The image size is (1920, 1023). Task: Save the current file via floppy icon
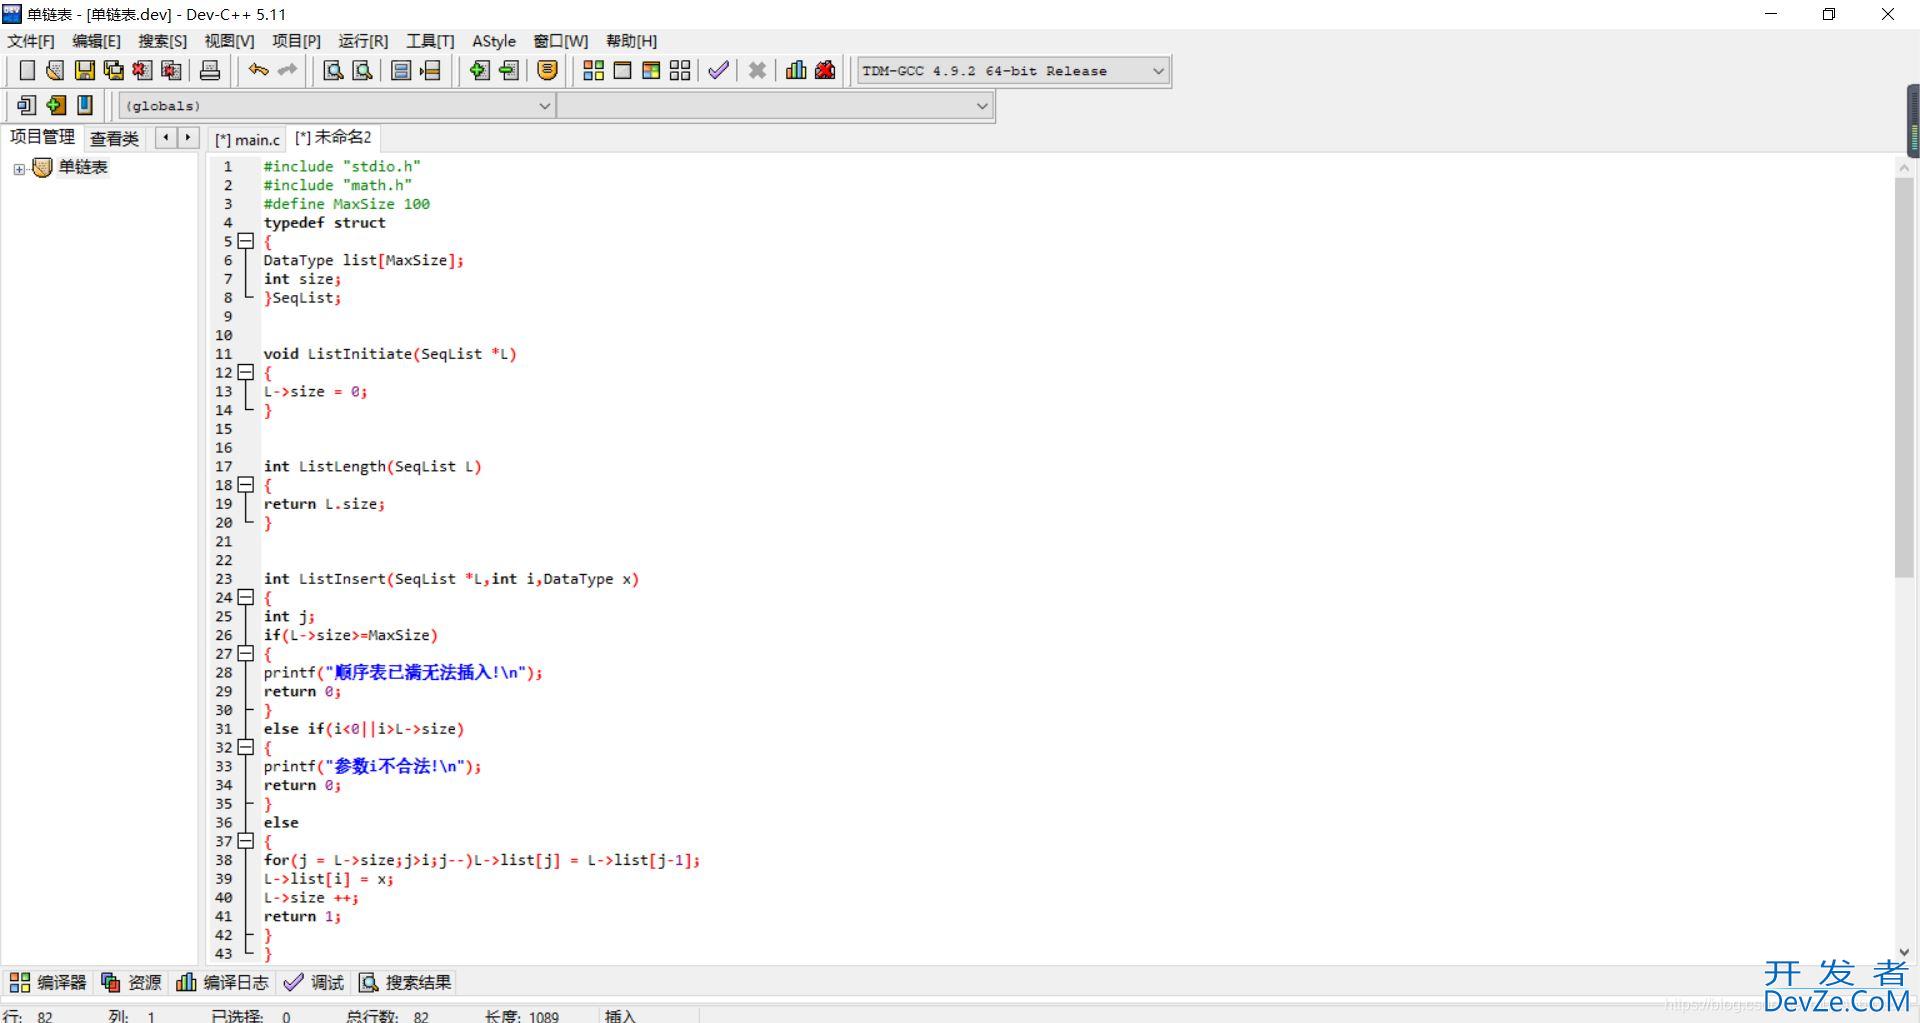click(84, 70)
